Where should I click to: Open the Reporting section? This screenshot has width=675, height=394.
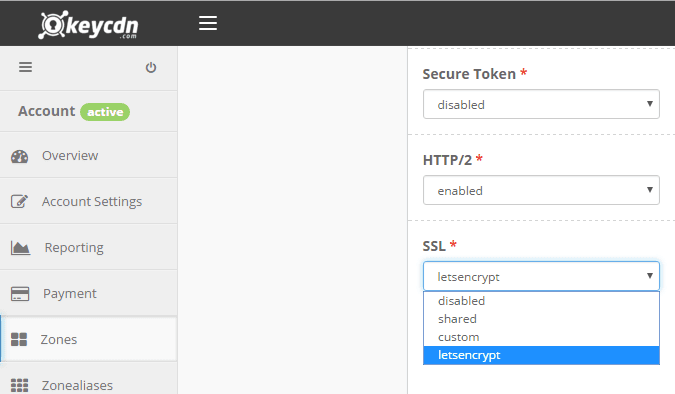pyautogui.click(x=89, y=247)
